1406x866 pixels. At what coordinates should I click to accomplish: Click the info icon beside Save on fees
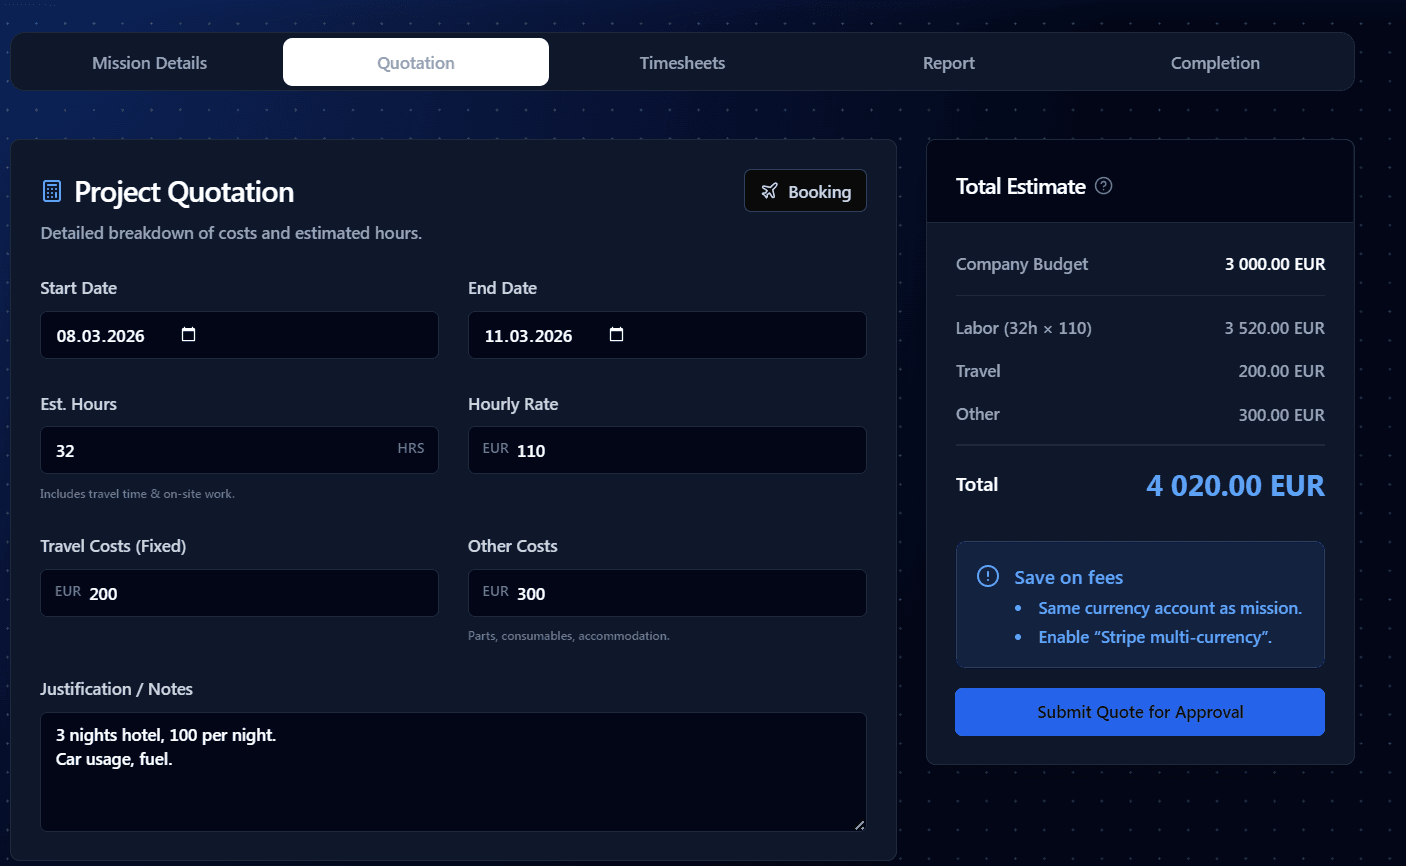[x=987, y=576]
